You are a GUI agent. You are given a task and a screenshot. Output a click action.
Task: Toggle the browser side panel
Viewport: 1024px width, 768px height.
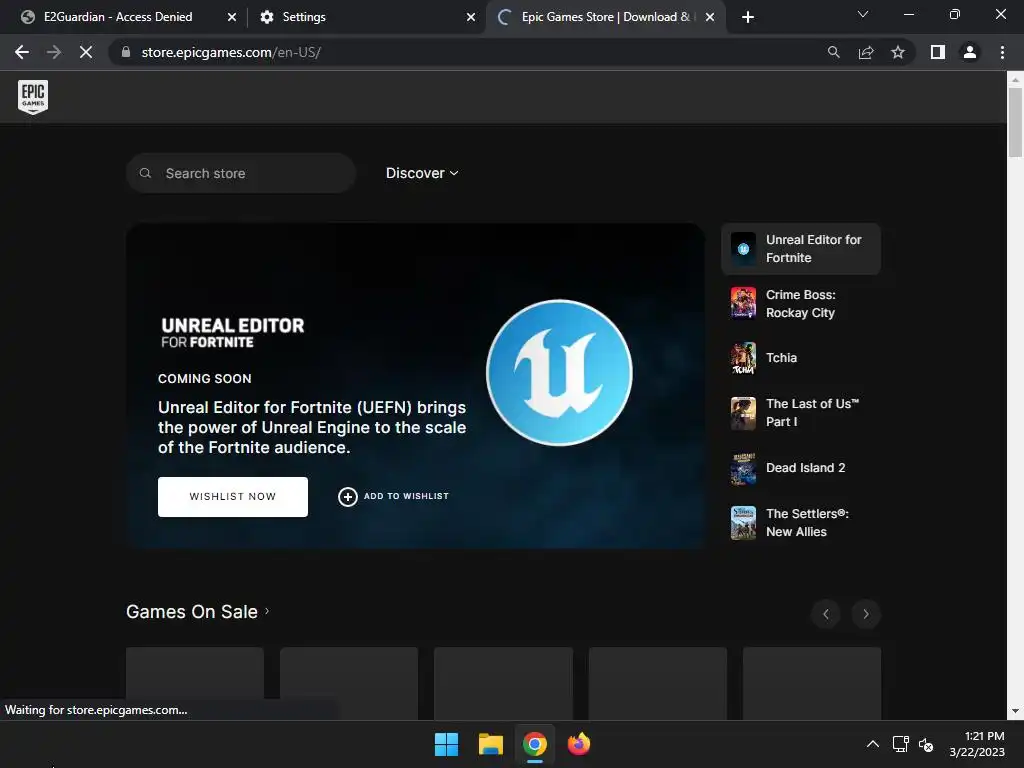click(x=938, y=52)
